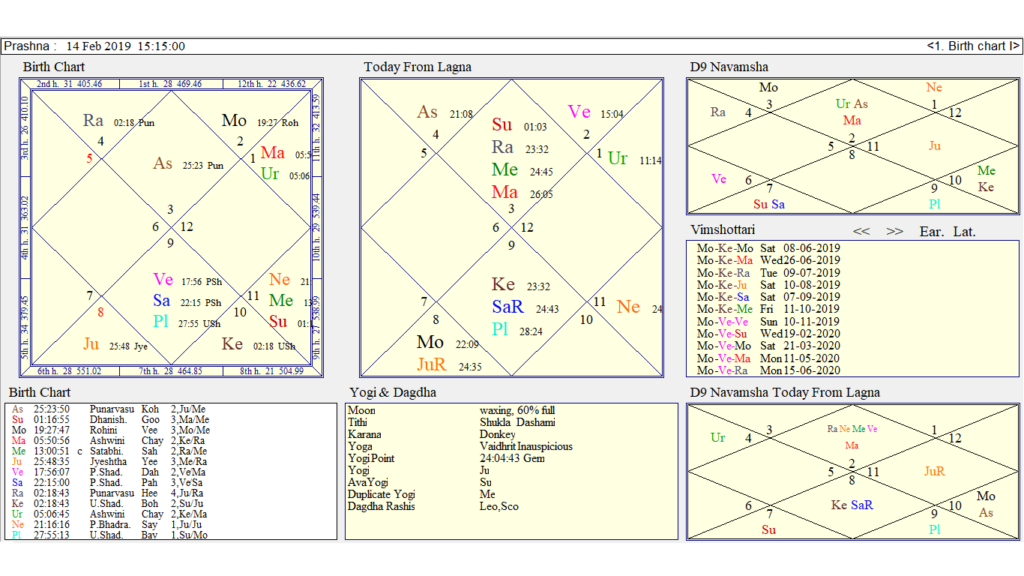Select the 'Su 01:16:55 Dhanish.' table row
The image size is (1024, 576).
coord(111,420)
